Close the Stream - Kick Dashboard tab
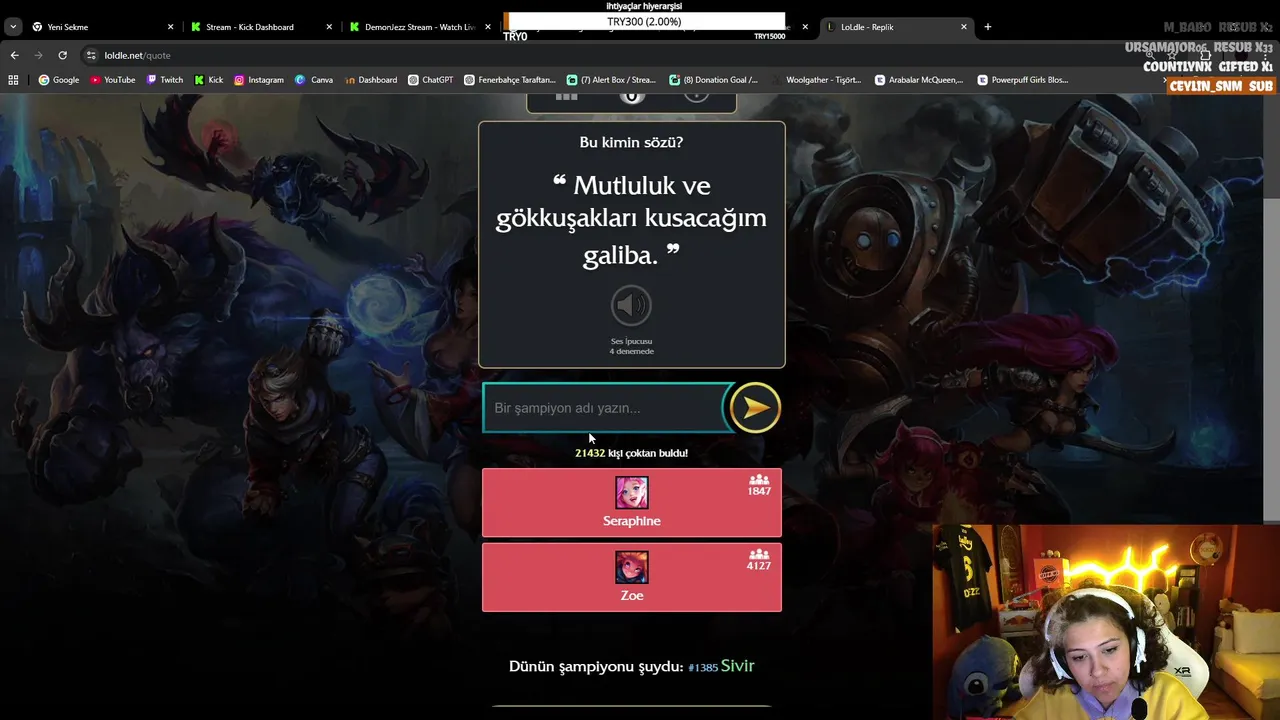Image resolution: width=1280 pixels, height=720 pixels. click(x=329, y=27)
